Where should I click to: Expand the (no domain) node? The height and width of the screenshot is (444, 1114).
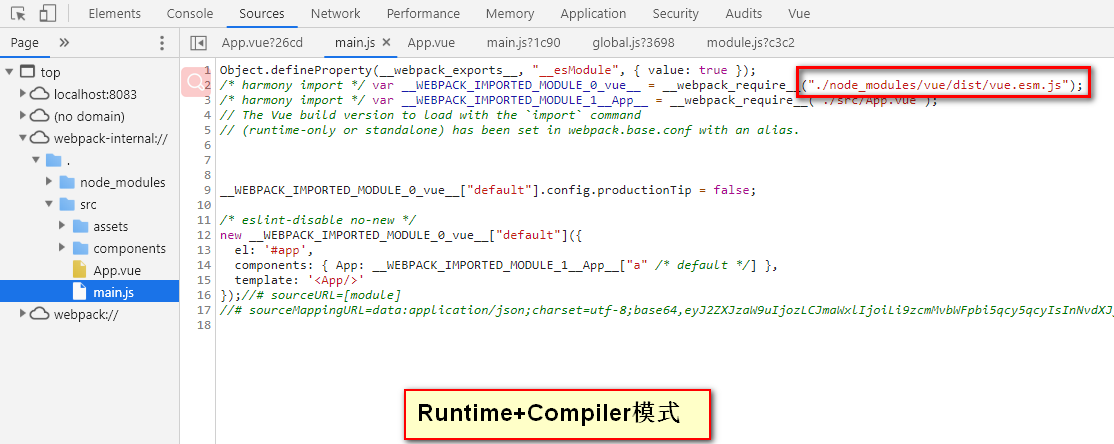[x=23, y=116]
